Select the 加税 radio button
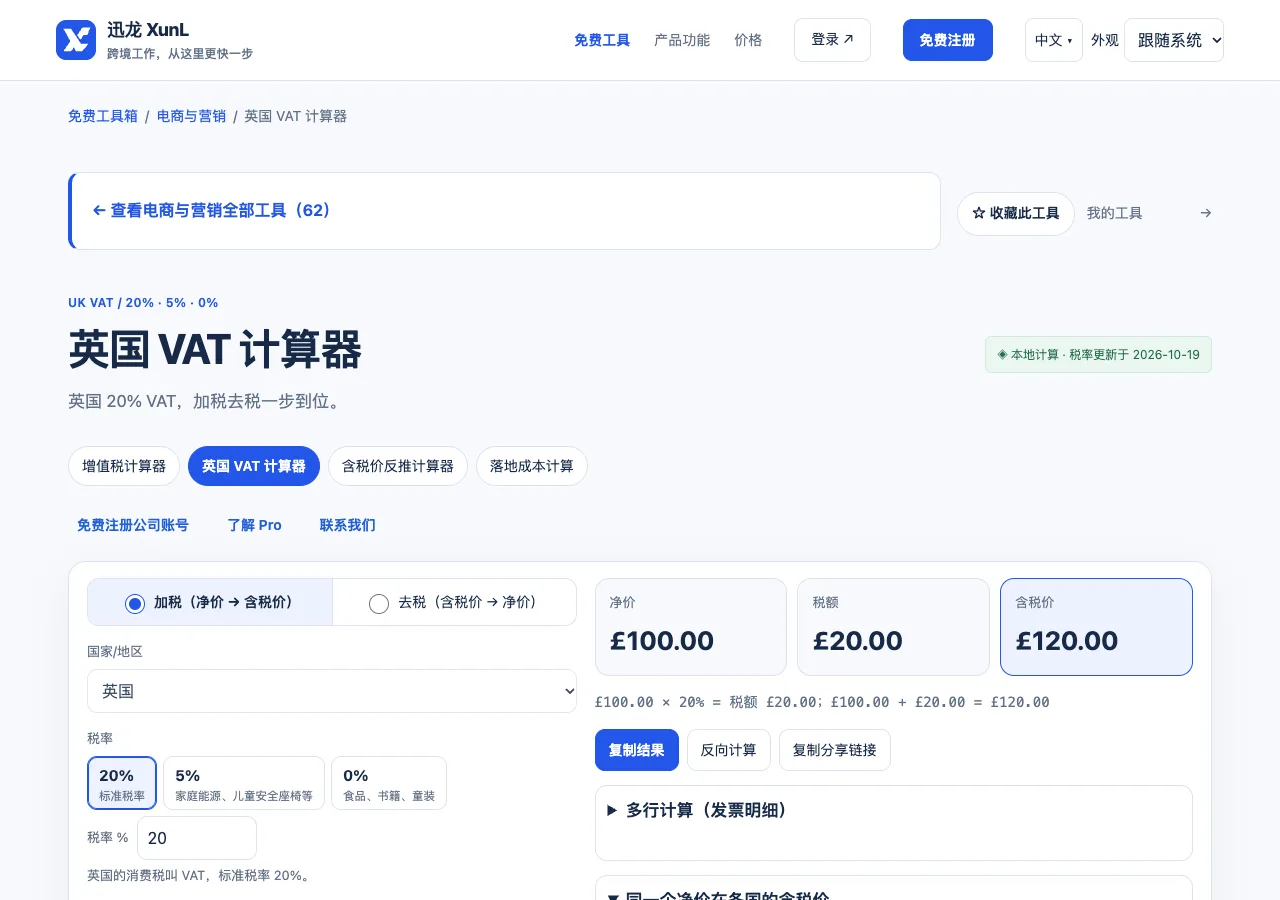The image size is (1280, 900). click(135, 603)
